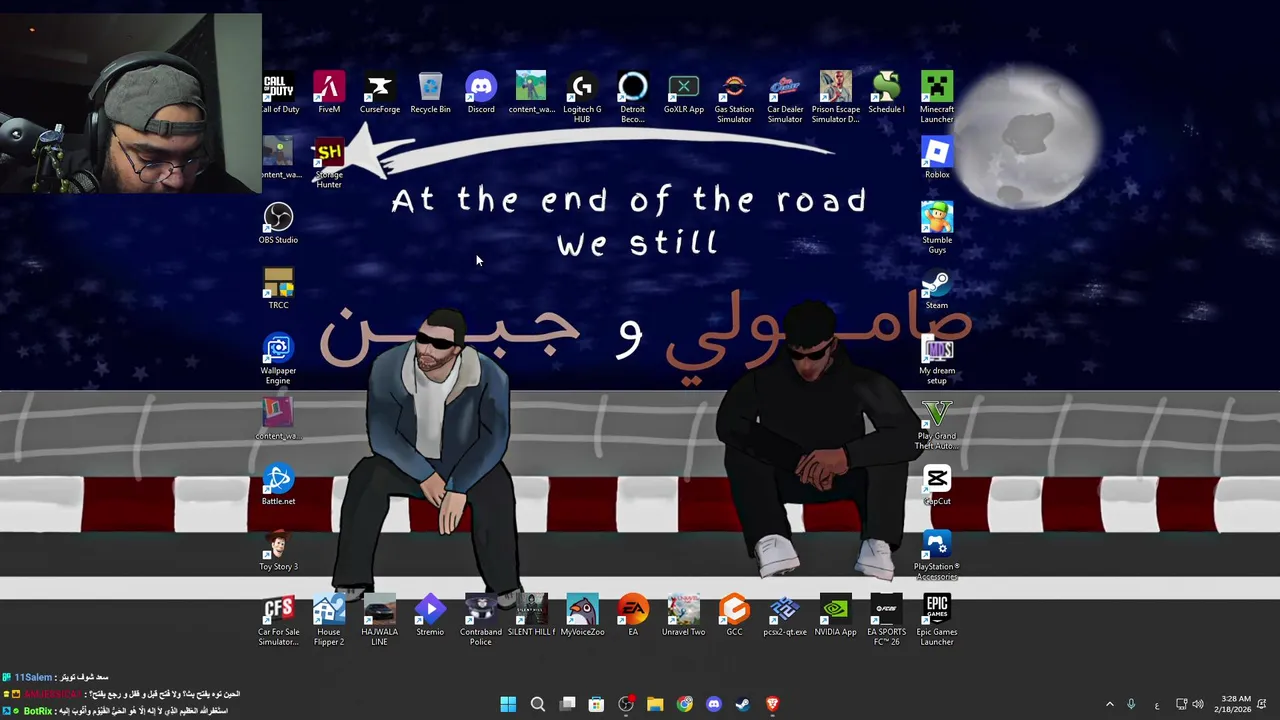
Task: Launch the GoXLR App icon
Action: [684, 93]
